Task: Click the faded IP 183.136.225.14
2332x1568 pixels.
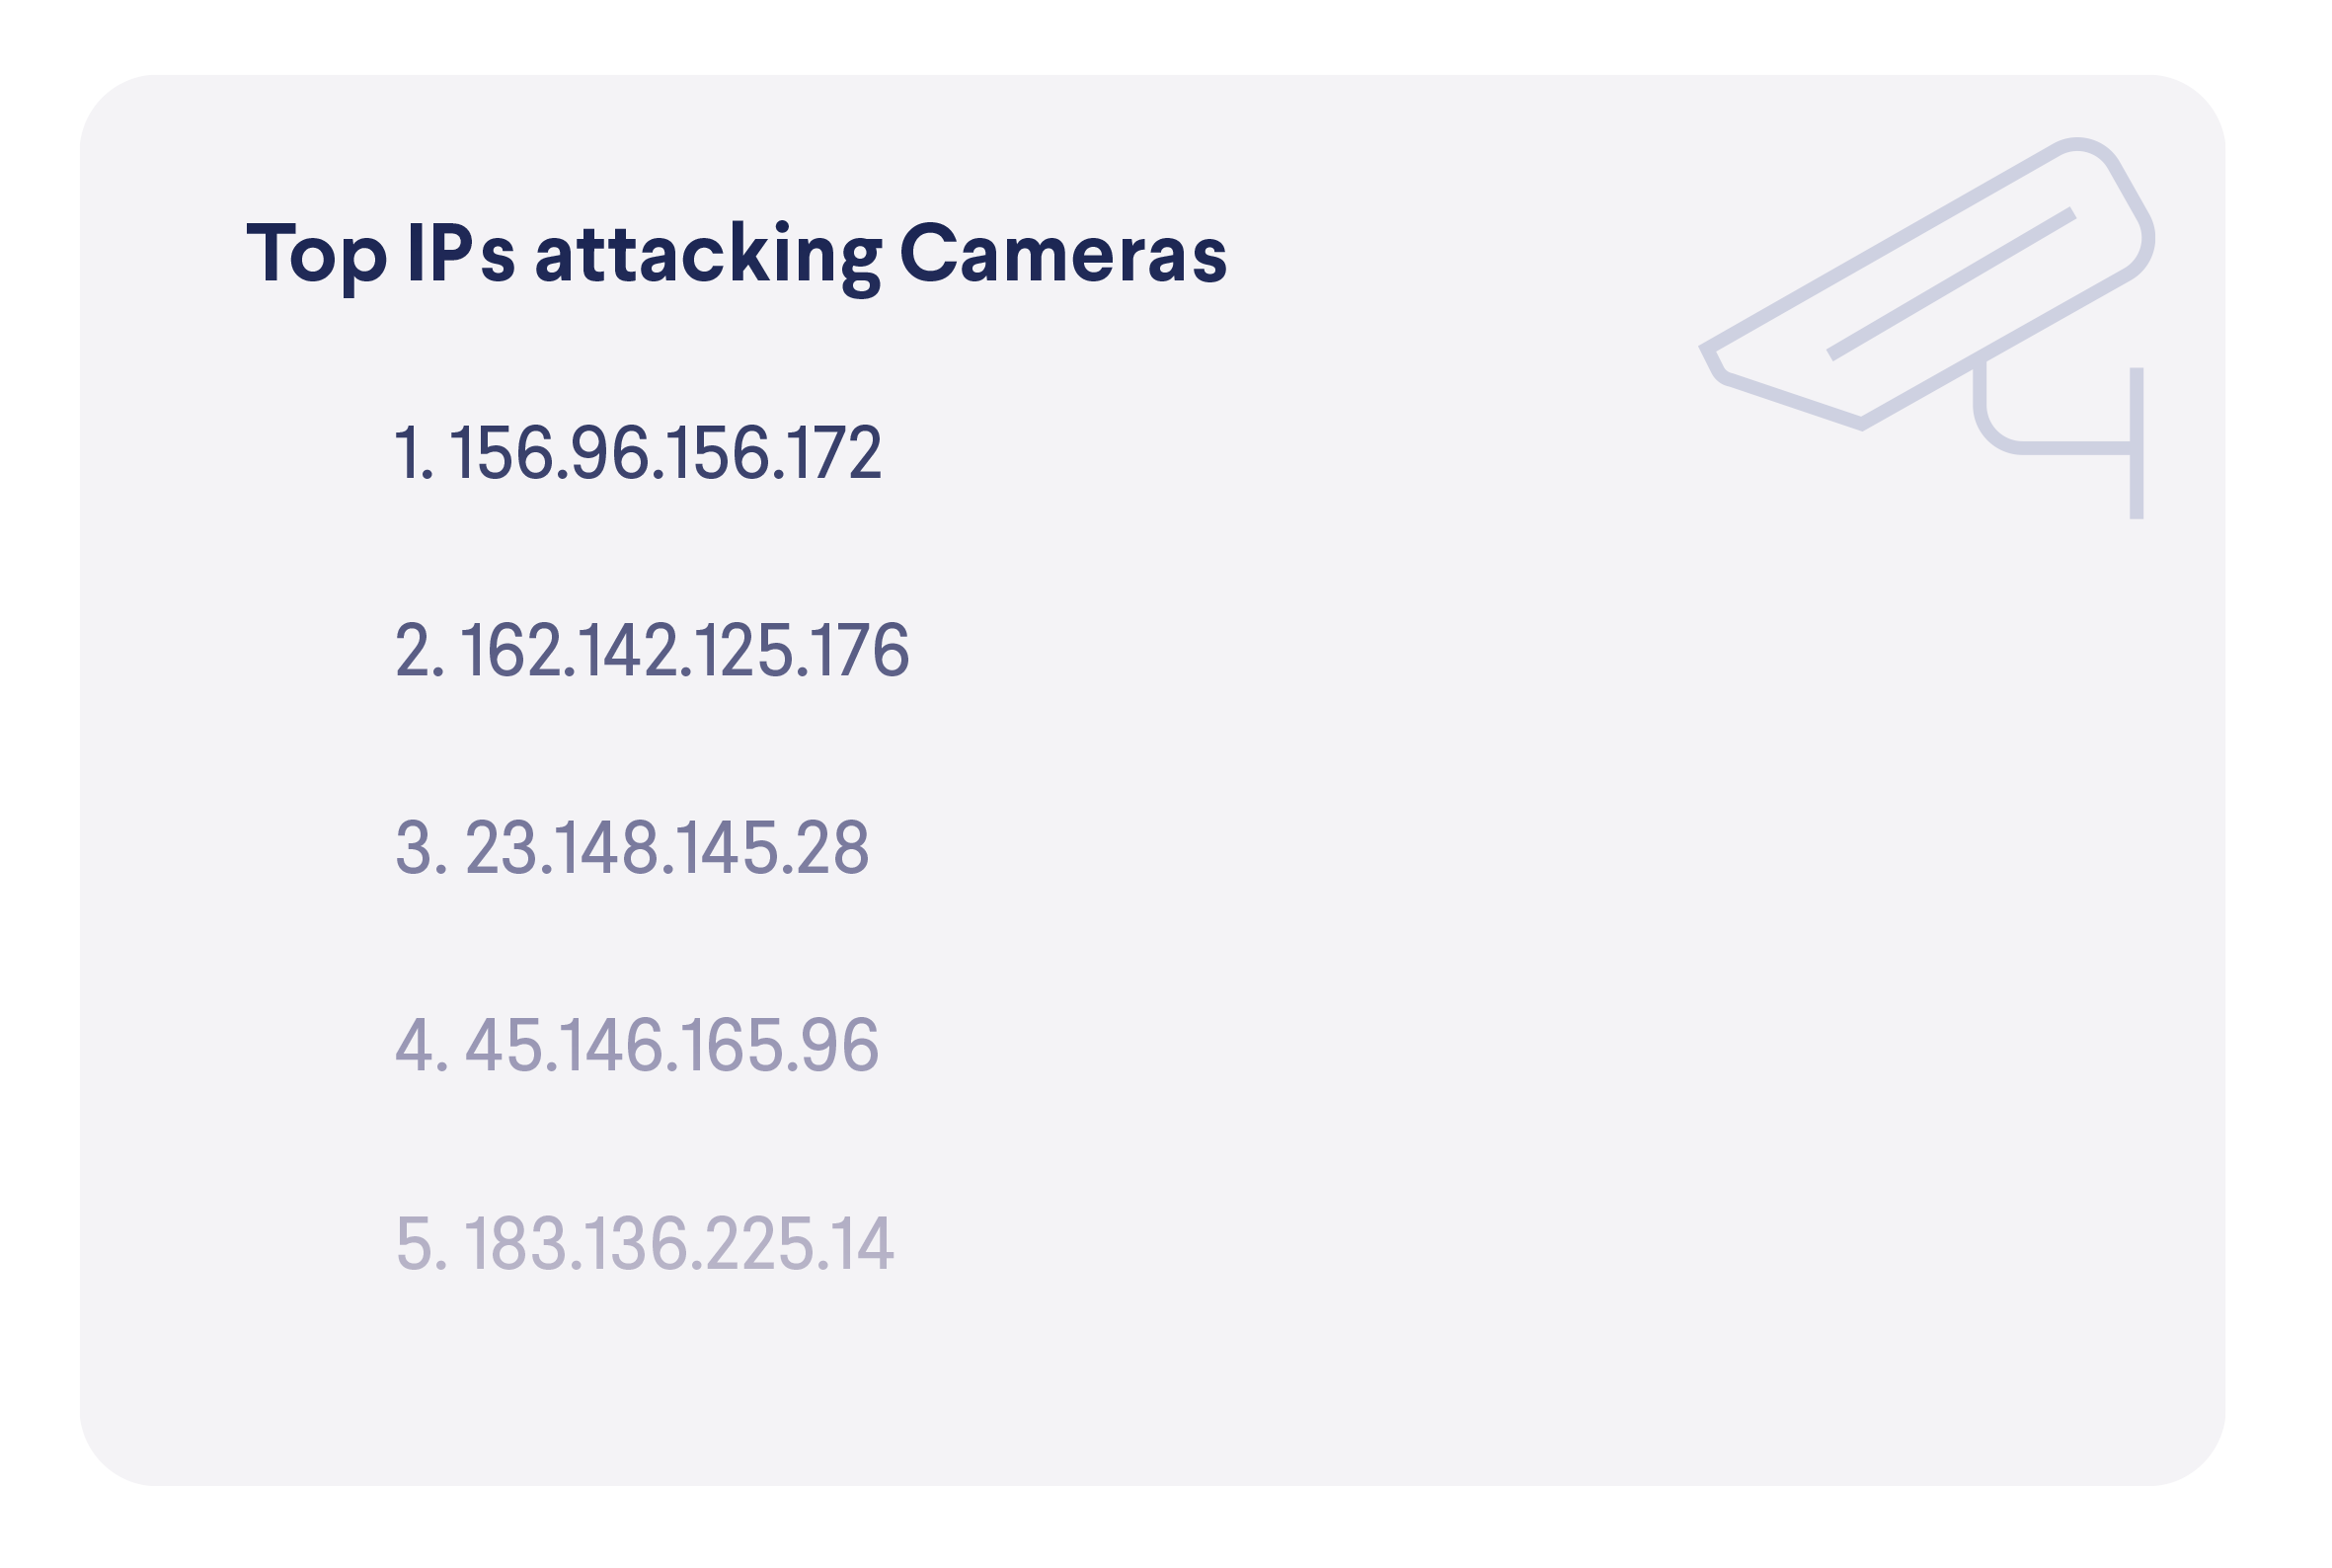Action: (x=678, y=1244)
